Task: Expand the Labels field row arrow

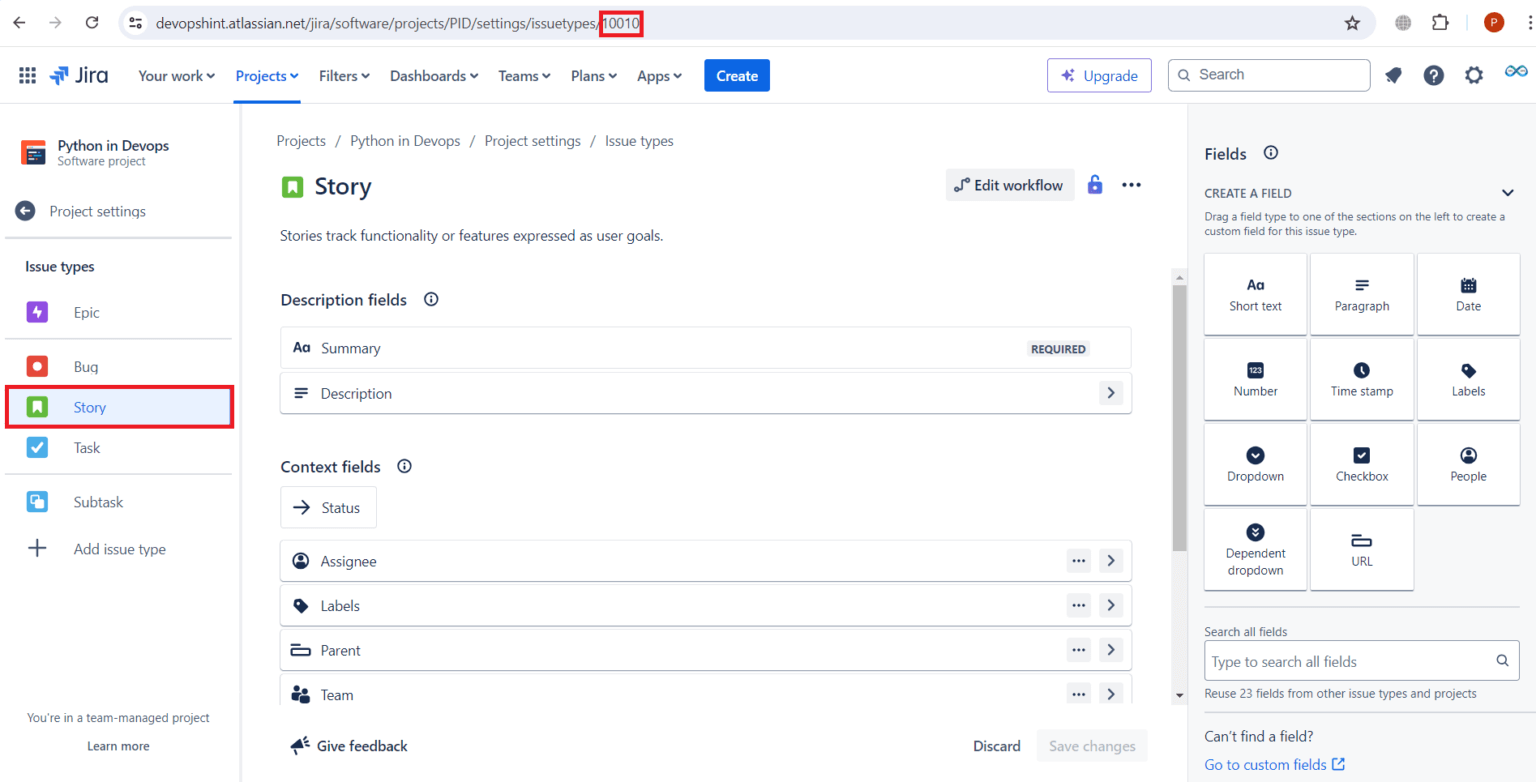Action: 1111,605
